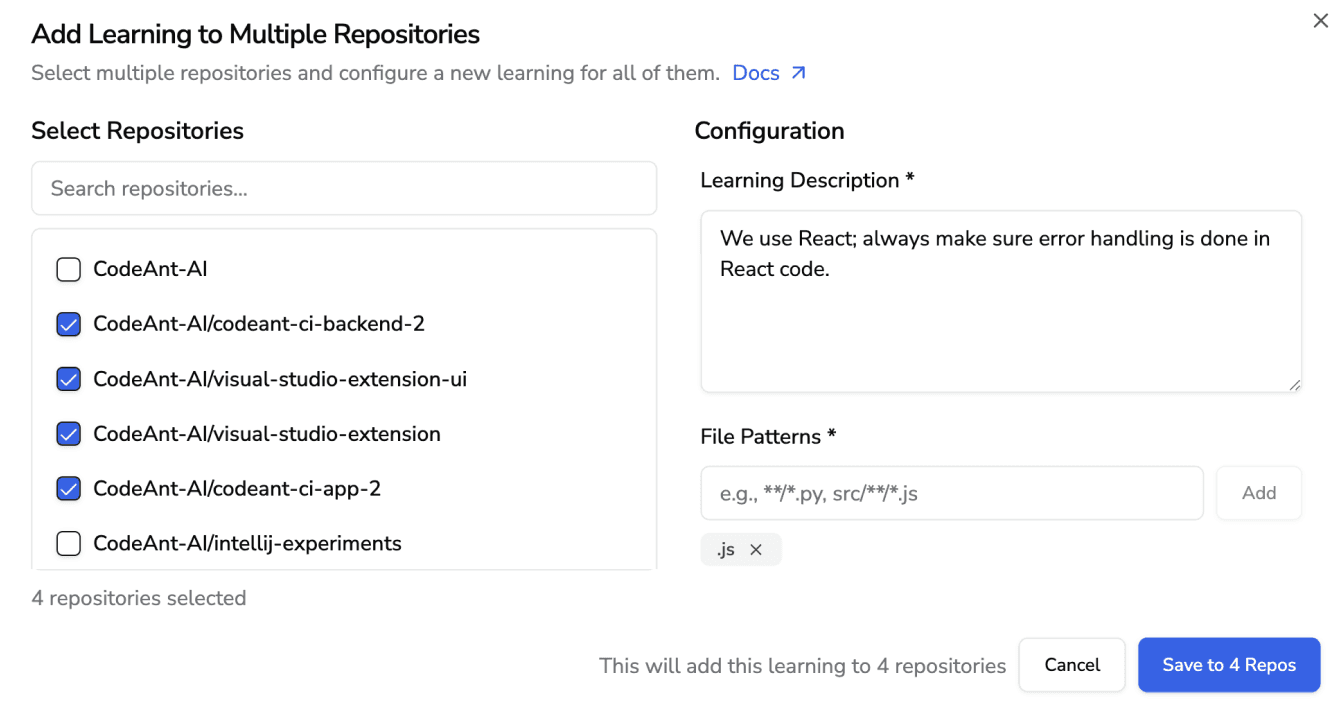Select the CodeAnt-AI/intellij-experiments row label
This screenshot has height=708, width=1342.
click(247, 543)
